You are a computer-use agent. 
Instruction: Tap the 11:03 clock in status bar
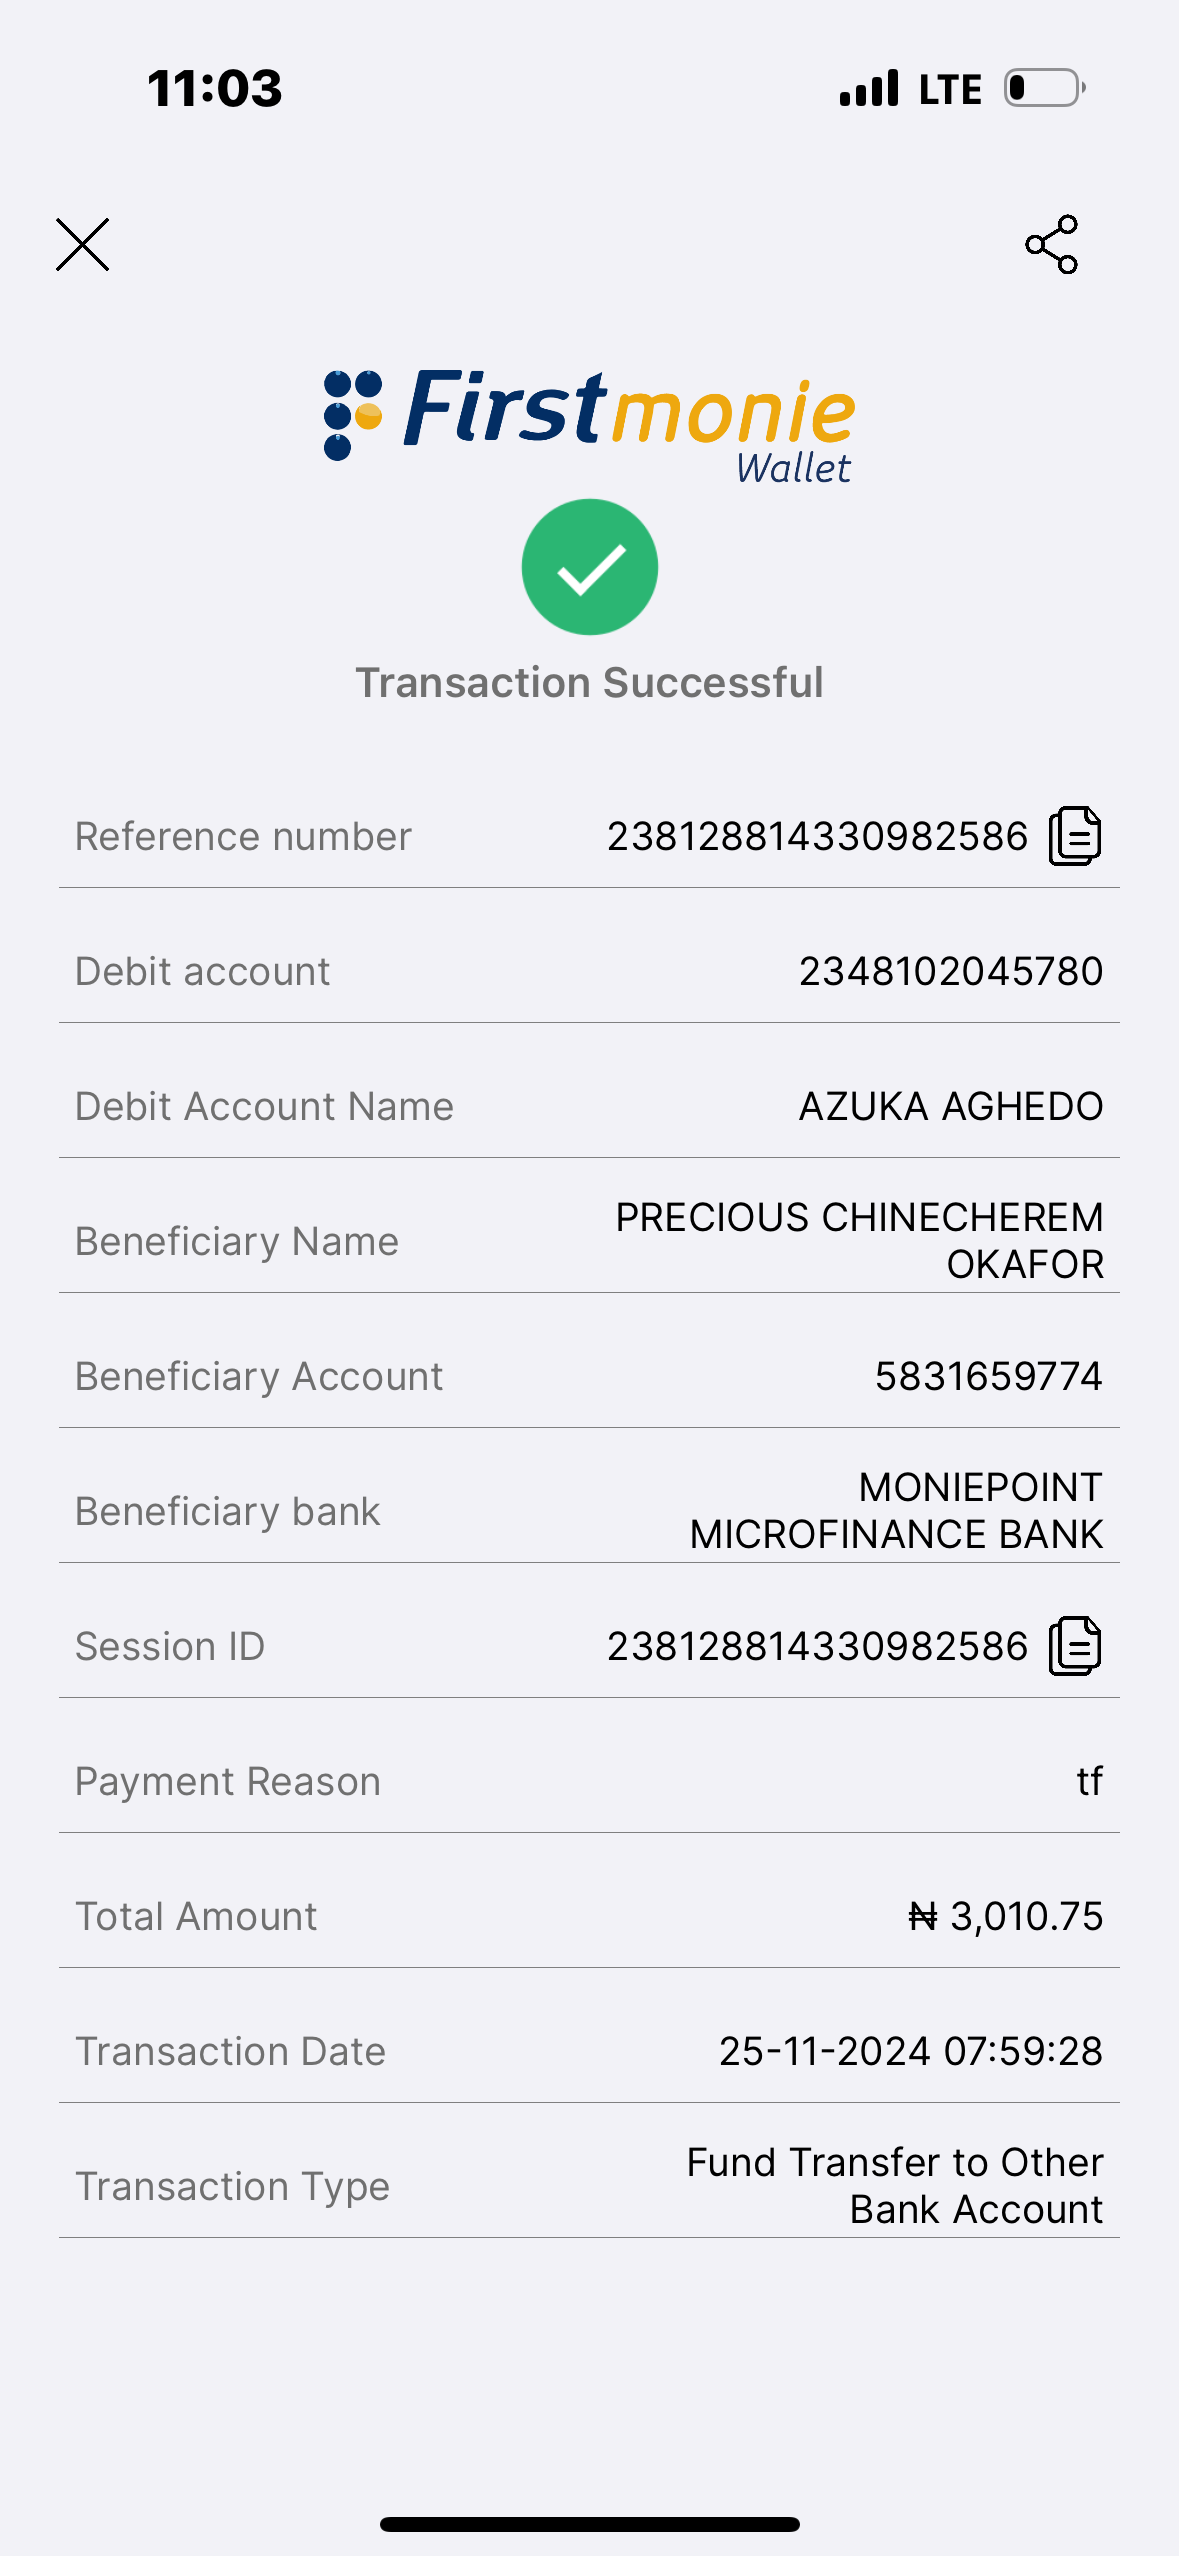[x=215, y=88]
